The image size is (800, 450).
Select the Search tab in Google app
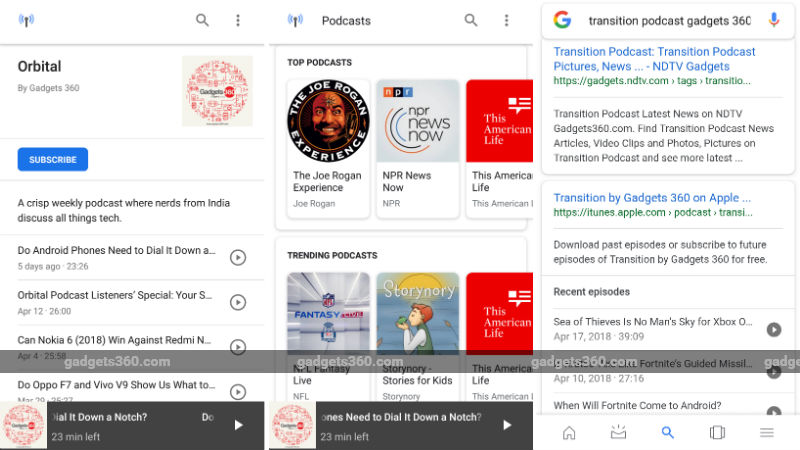667,433
